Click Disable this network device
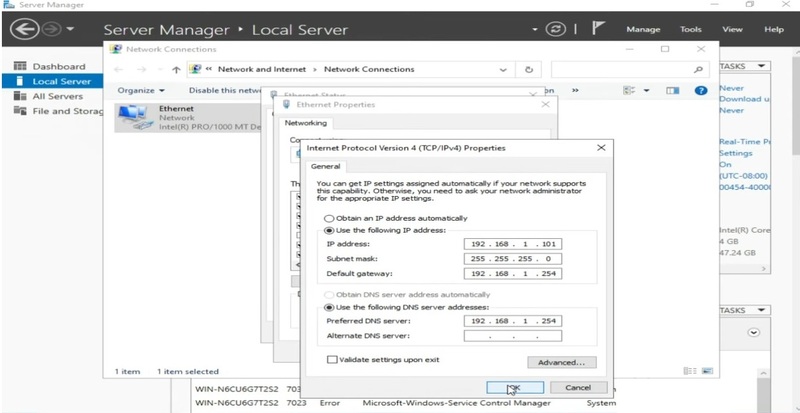The width and height of the screenshot is (800, 413). click(x=224, y=90)
